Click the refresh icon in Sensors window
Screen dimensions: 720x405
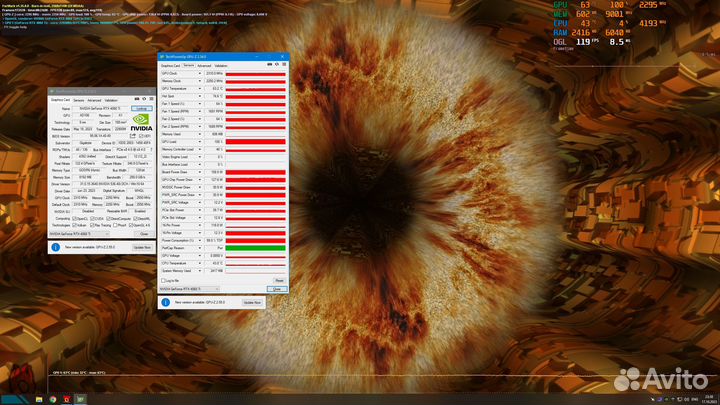[x=276, y=66]
